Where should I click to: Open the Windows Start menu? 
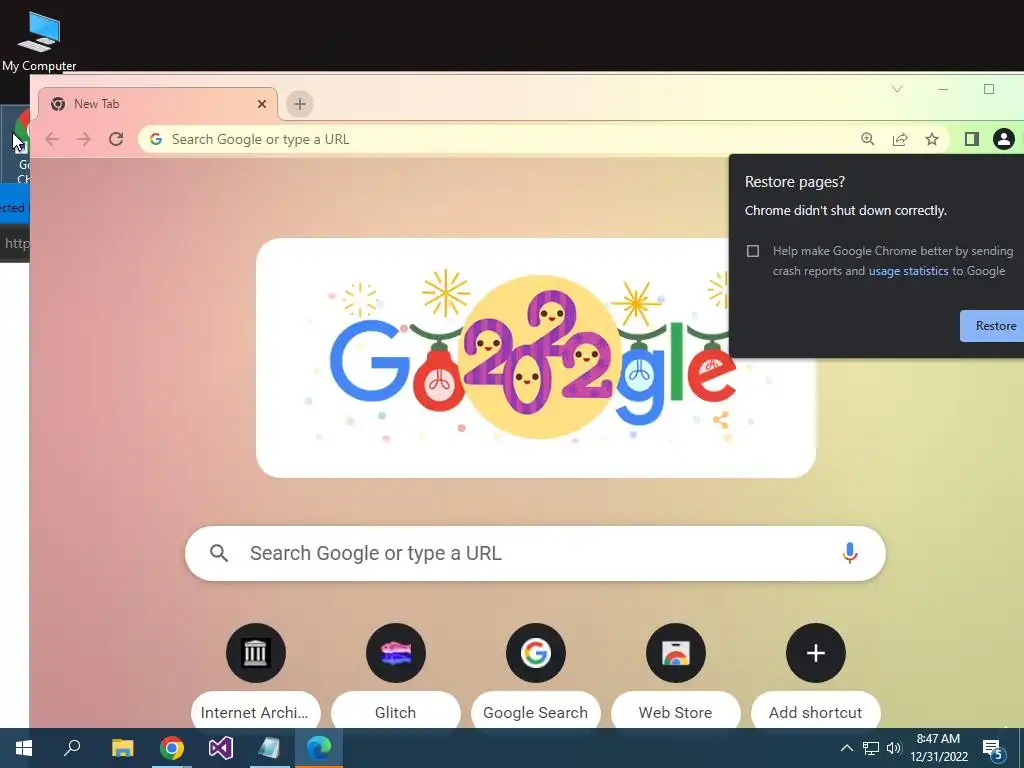coord(24,748)
